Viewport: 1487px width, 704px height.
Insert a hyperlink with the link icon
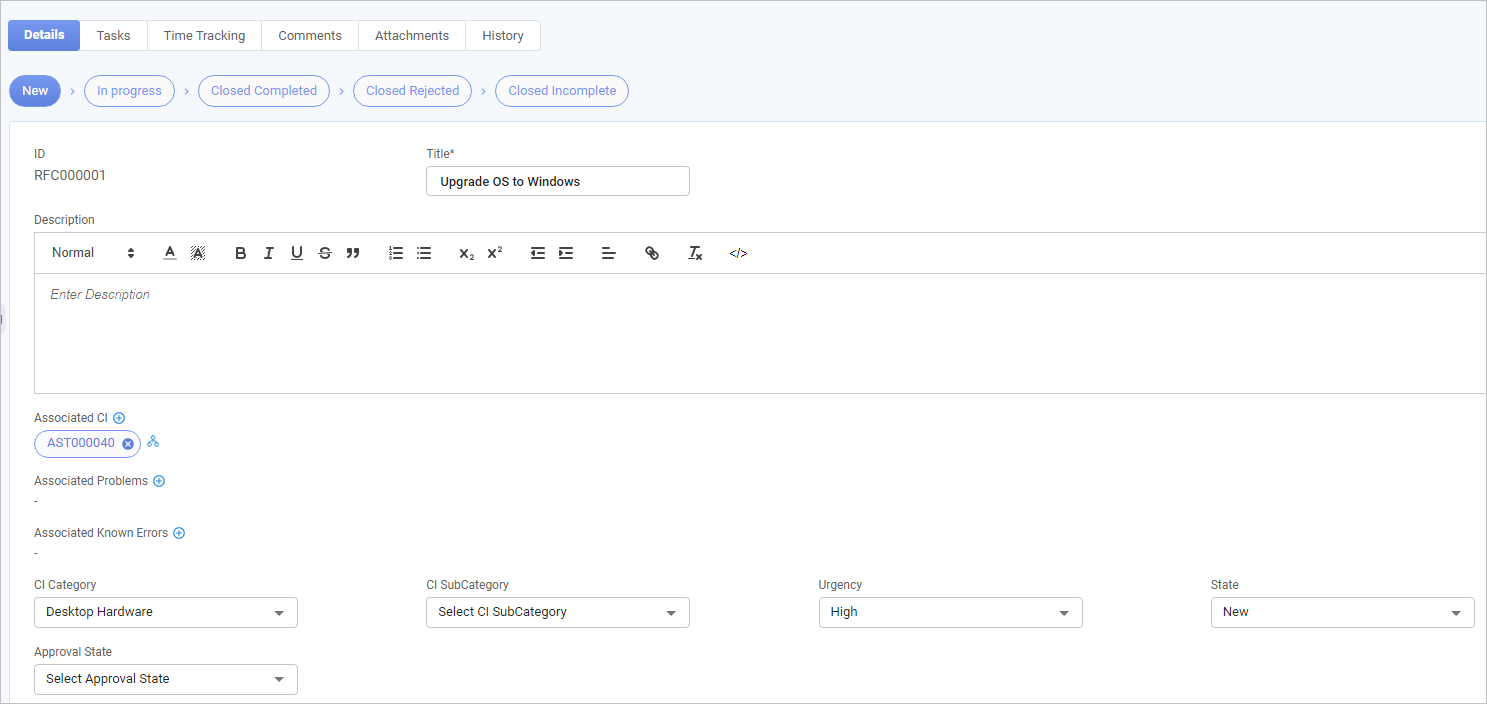click(652, 253)
